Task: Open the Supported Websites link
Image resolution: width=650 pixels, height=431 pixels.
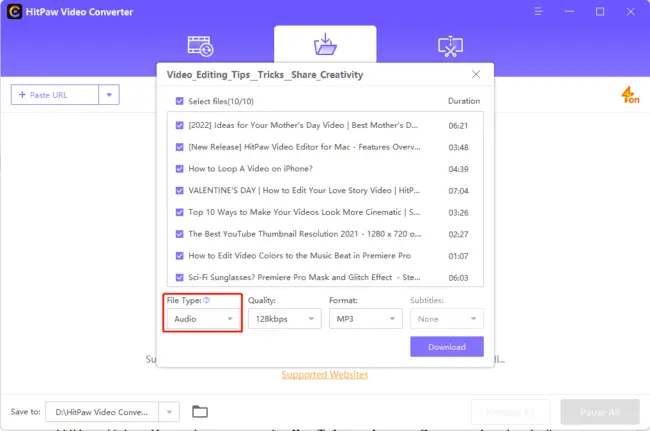Action: 325,375
